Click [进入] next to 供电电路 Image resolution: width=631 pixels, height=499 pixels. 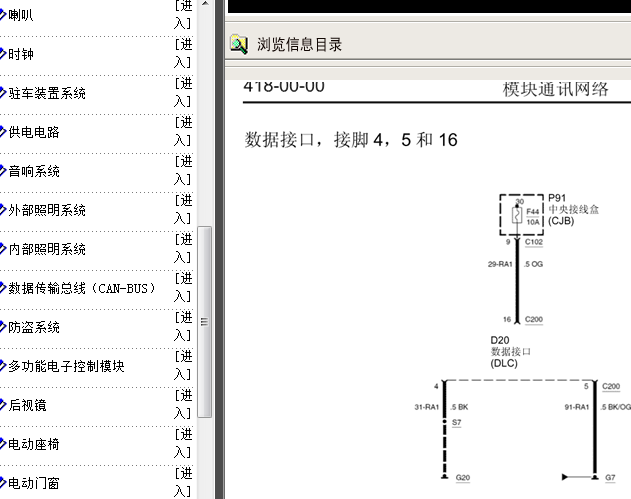pyautogui.click(x=183, y=132)
